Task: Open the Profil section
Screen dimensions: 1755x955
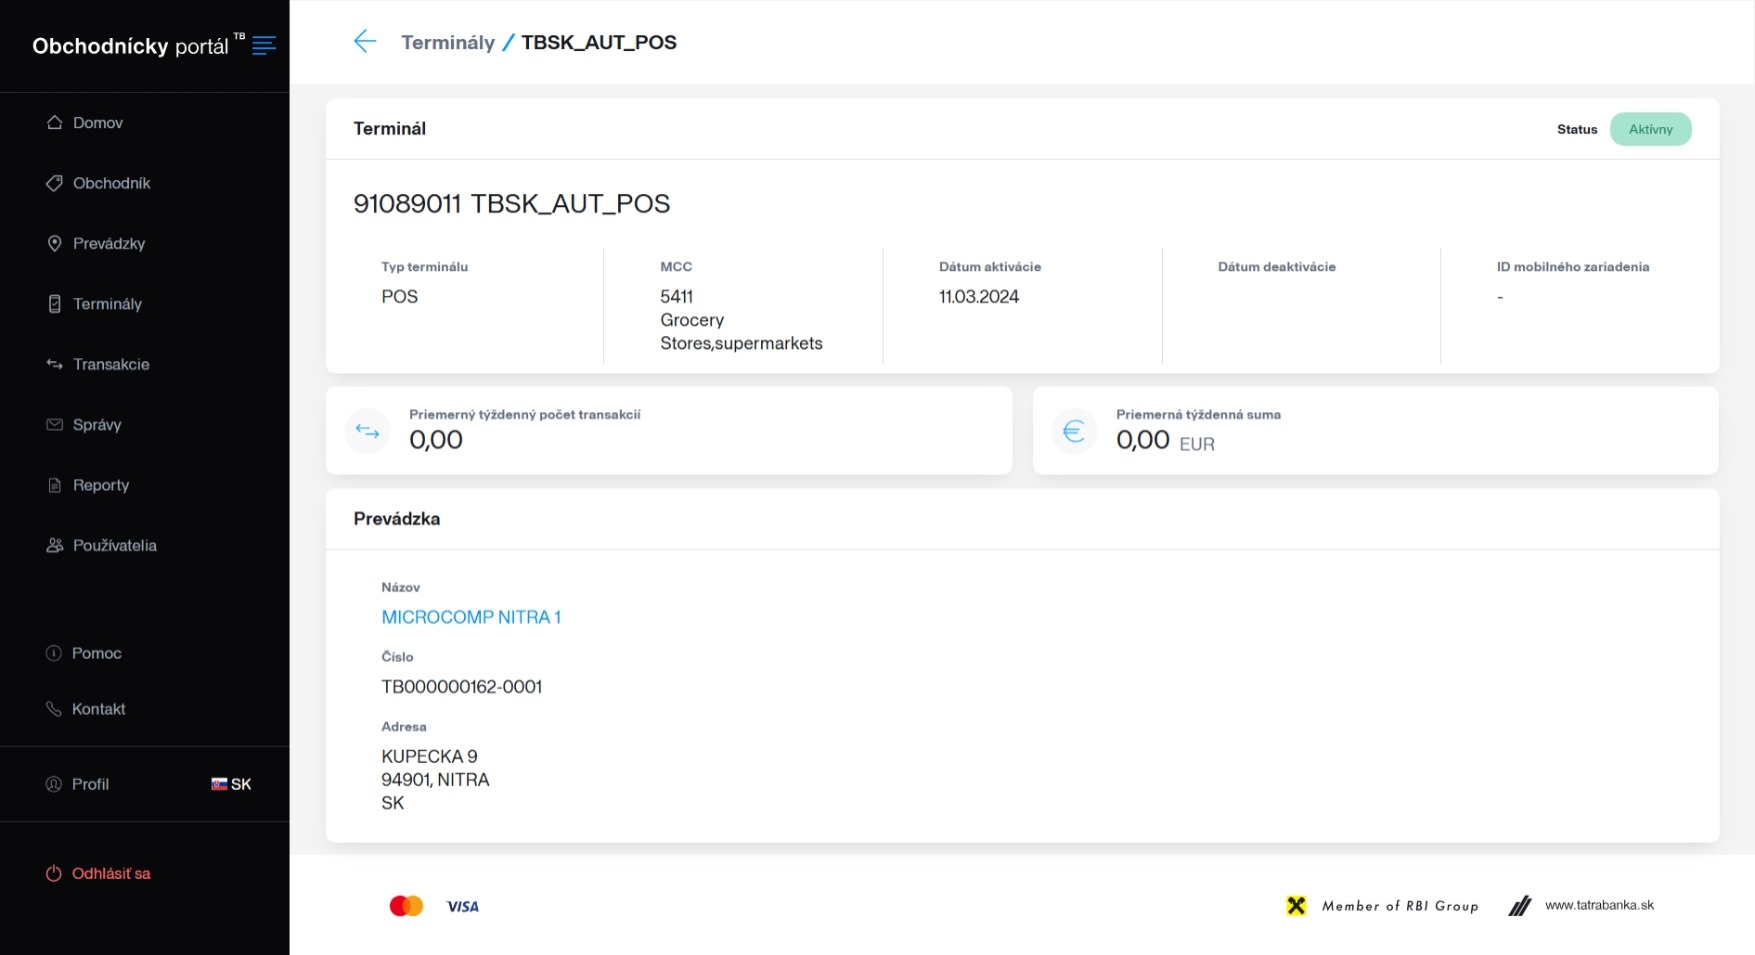Action: point(90,784)
